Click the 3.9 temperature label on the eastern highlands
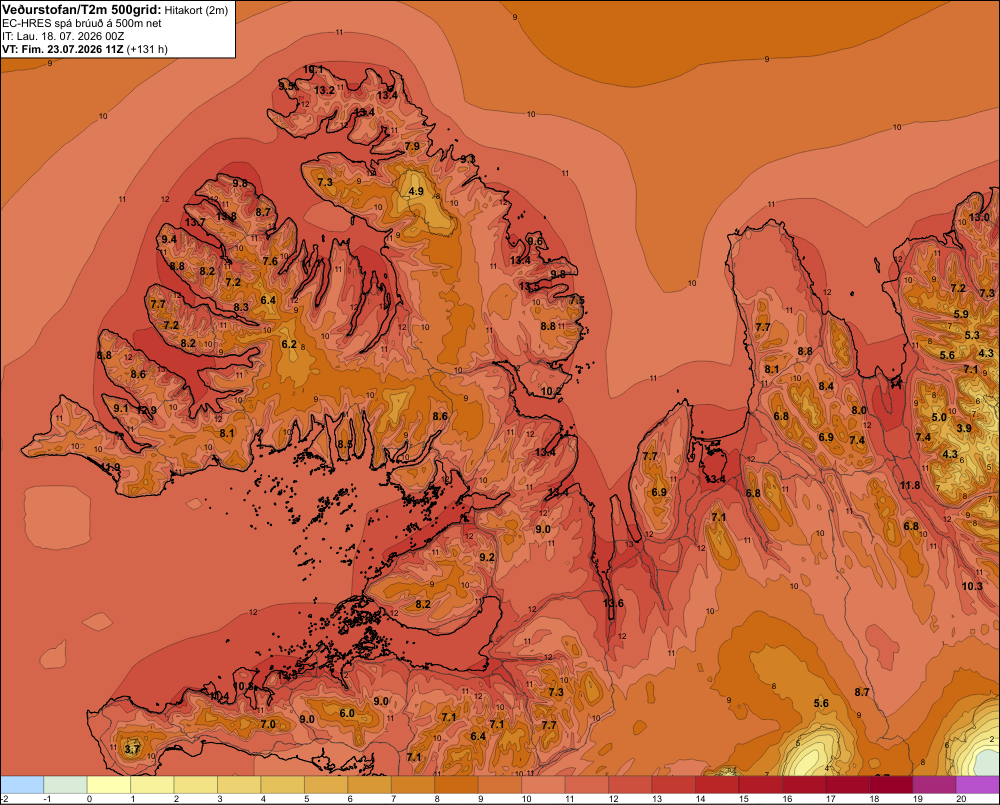 point(964,428)
